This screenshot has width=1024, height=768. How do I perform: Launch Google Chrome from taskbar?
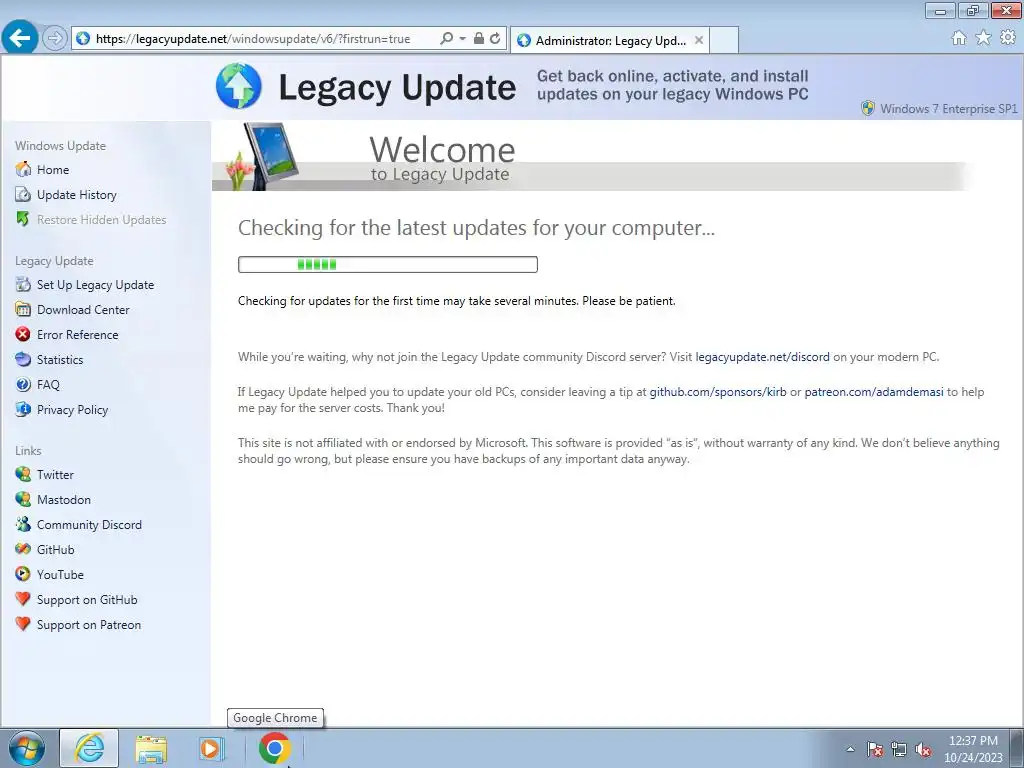click(x=275, y=748)
